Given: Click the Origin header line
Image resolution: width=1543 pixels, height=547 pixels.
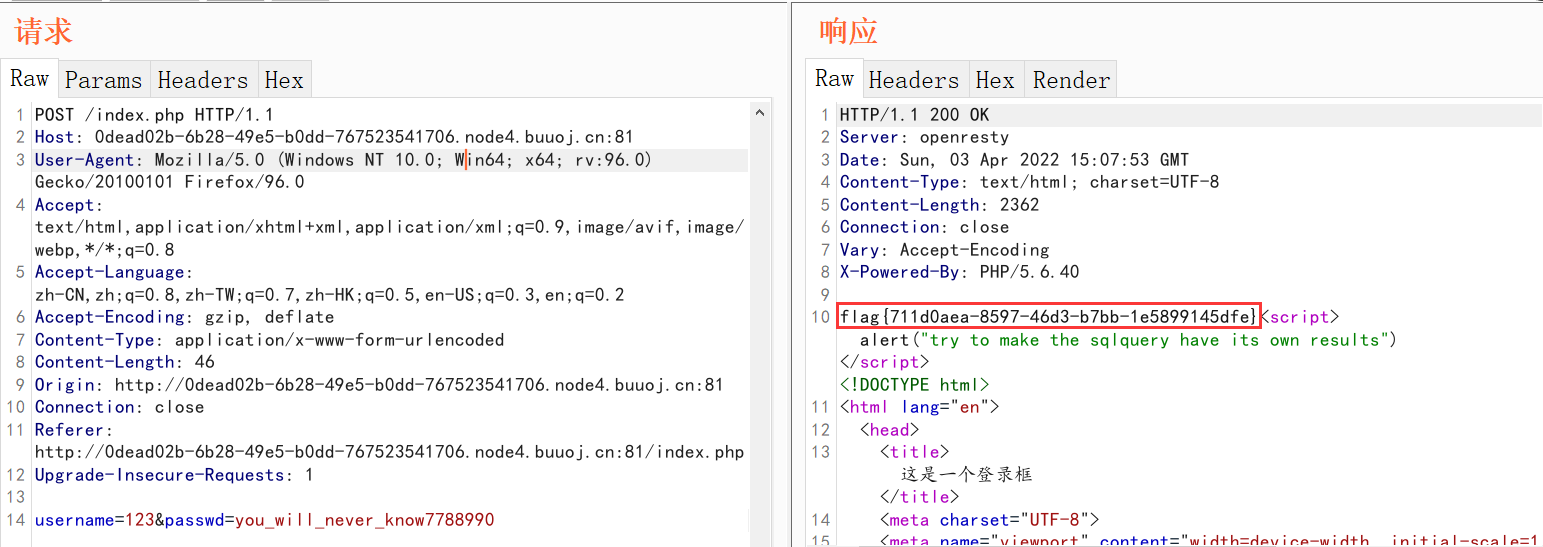Looking at the screenshot, I should pos(379,385).
